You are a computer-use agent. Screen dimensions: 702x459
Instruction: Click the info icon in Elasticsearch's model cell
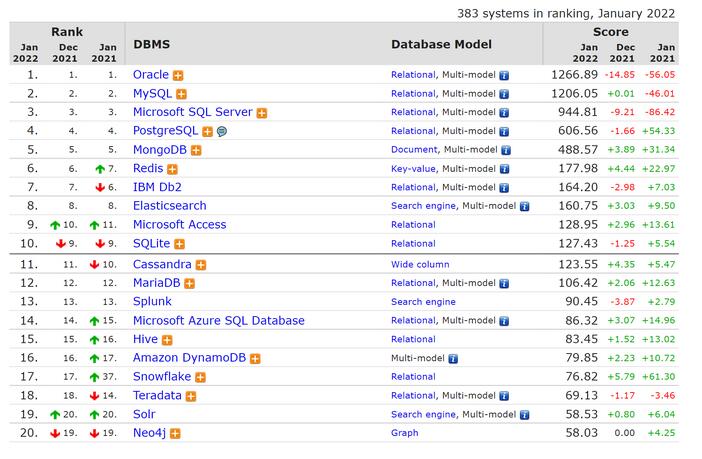(524, 206)
